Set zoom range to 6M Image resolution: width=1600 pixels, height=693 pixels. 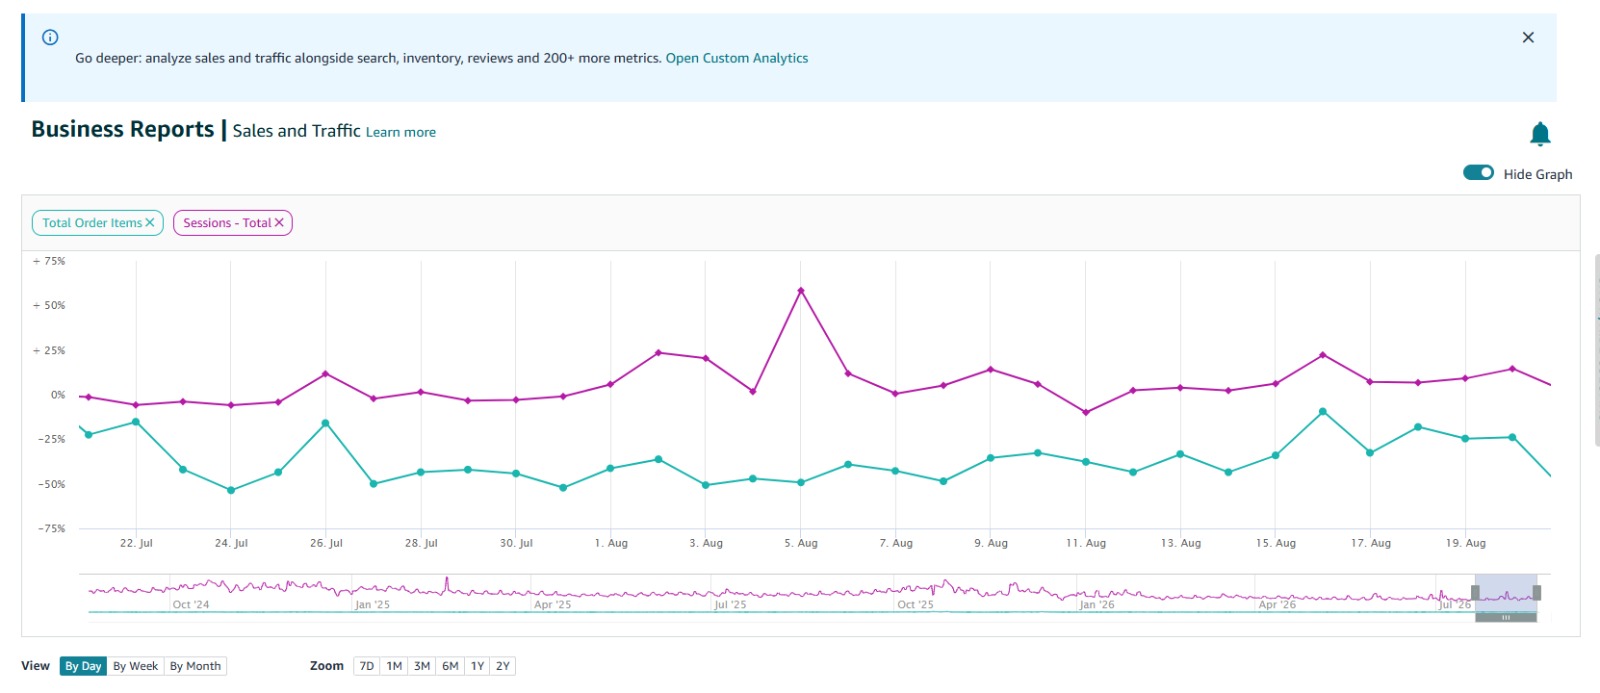(x=450, y=666)
